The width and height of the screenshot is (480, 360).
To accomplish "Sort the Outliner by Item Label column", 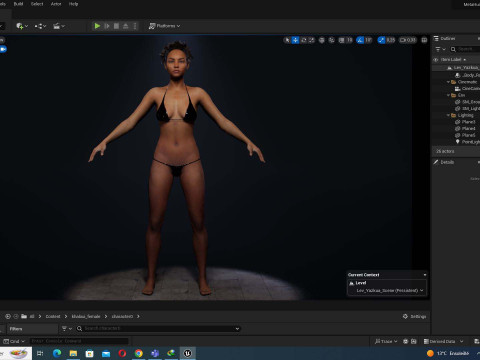I will click(453, 60).
